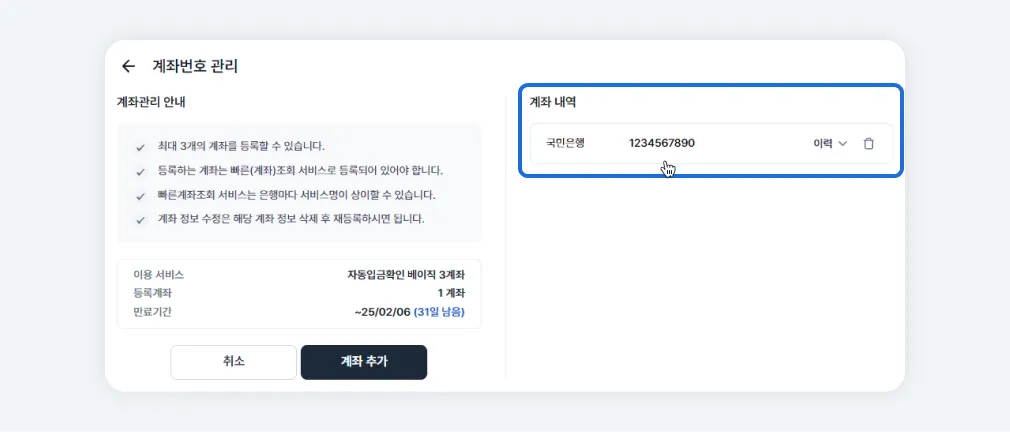1010x432 pixels.
Task: Click account number 1234567890
Action: (661, 143)
